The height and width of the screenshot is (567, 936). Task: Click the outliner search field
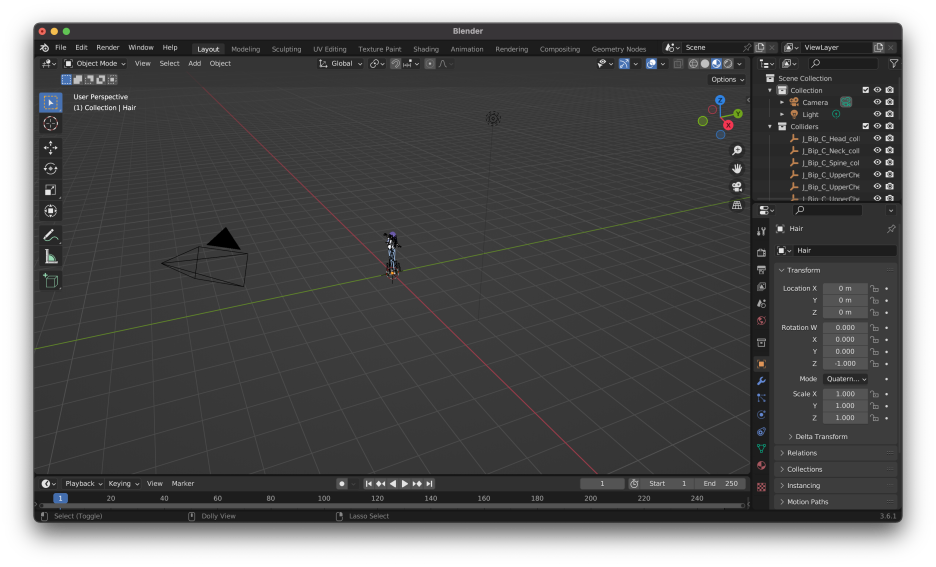844,63
